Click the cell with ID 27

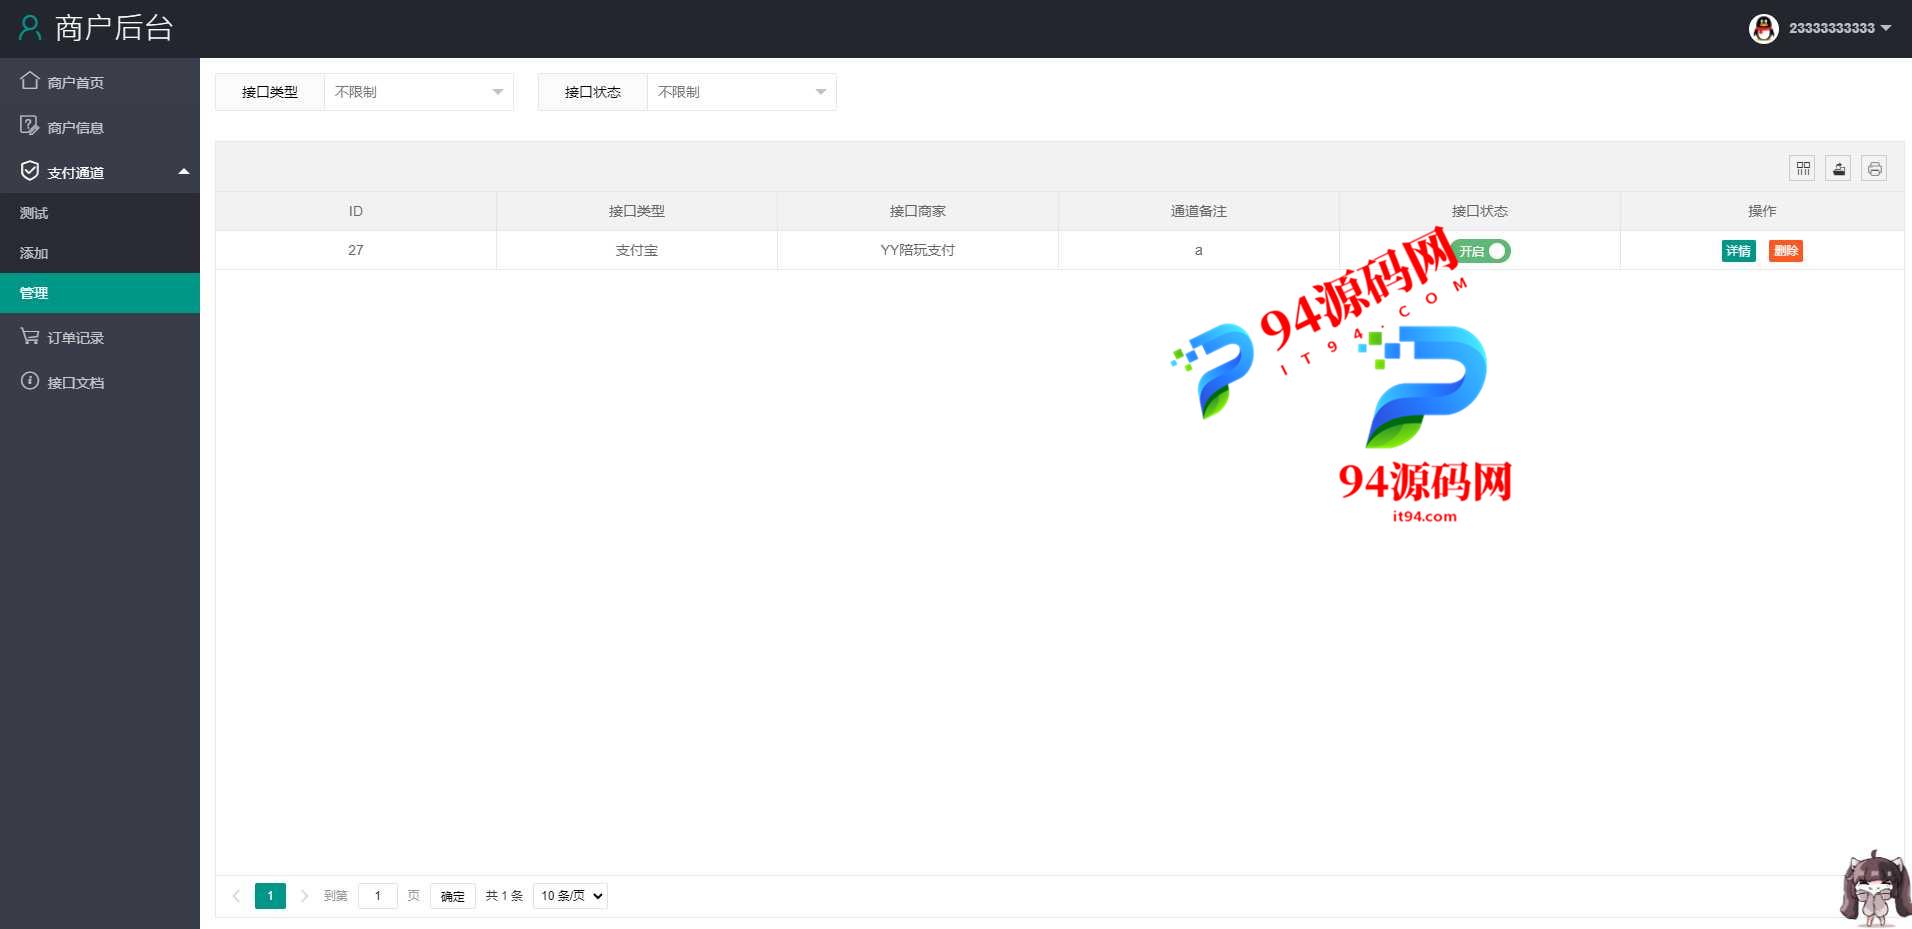coord(356,250)
